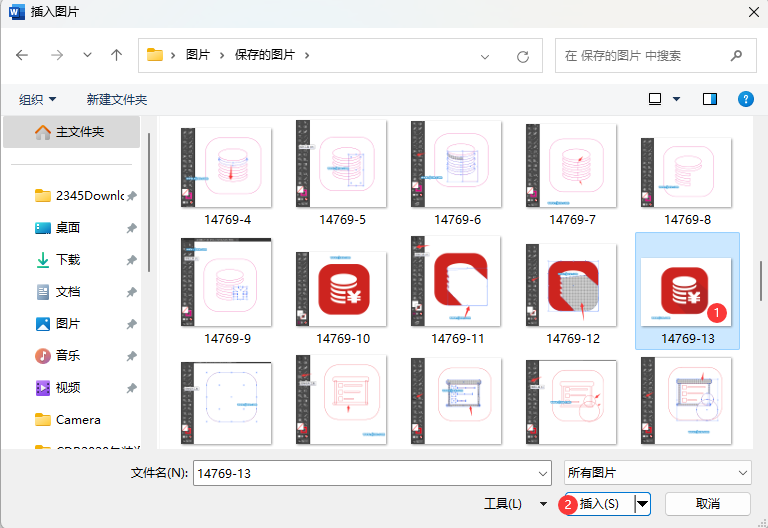Open the 所有图片 file type dropdown
768x528 pixels.
pyautogui.click(x=657, y=473)
